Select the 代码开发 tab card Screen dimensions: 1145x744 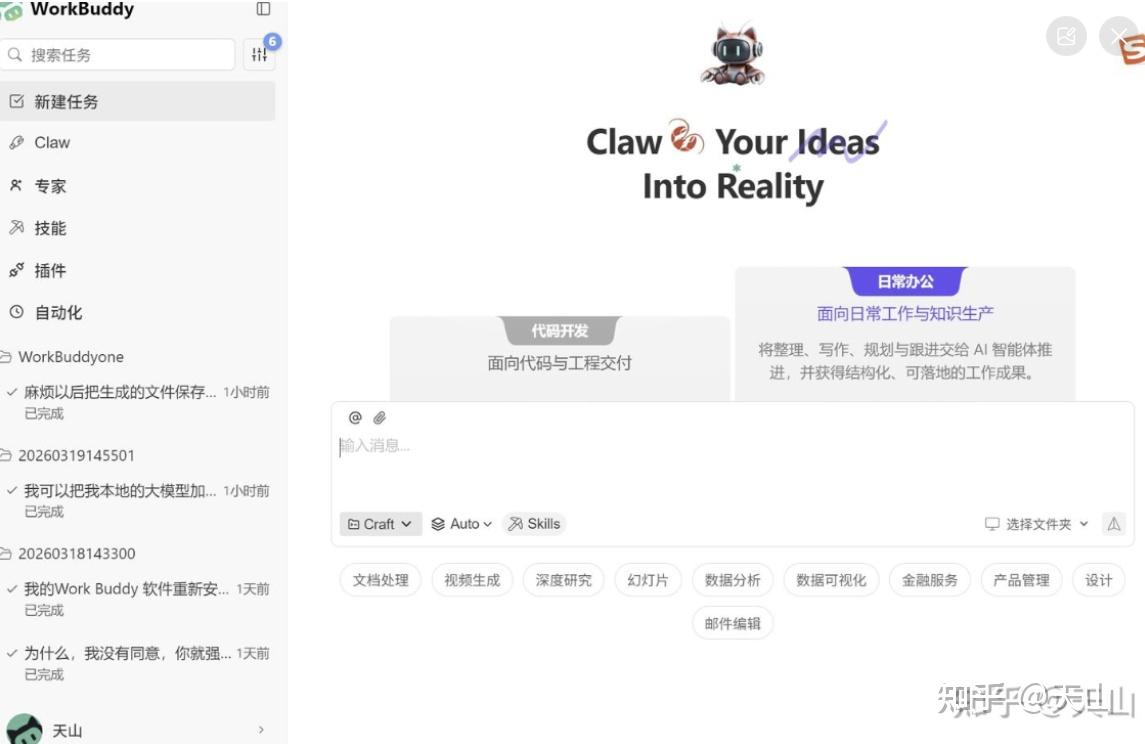click(x=559, y=358)
